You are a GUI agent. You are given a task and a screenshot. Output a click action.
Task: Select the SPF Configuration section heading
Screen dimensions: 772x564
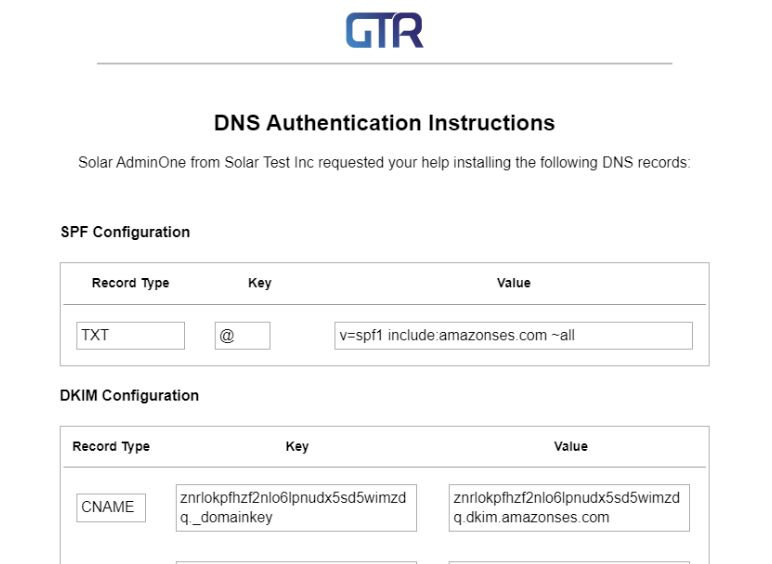tap(125, 232)
